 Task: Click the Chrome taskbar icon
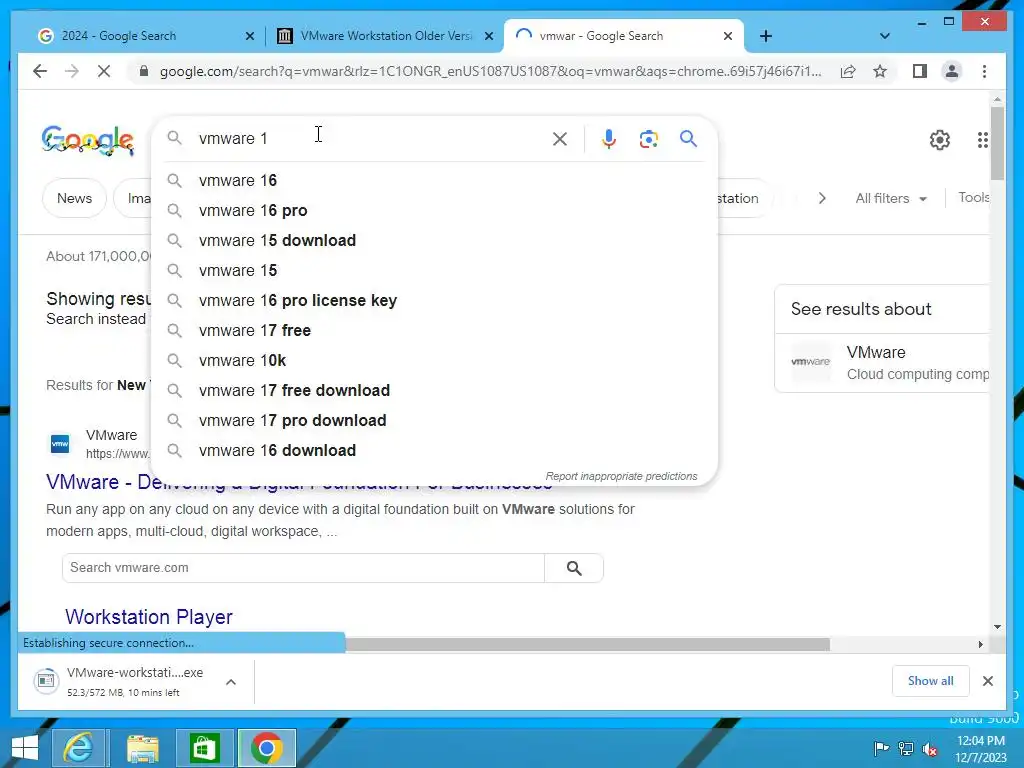[x=266, y=748]
